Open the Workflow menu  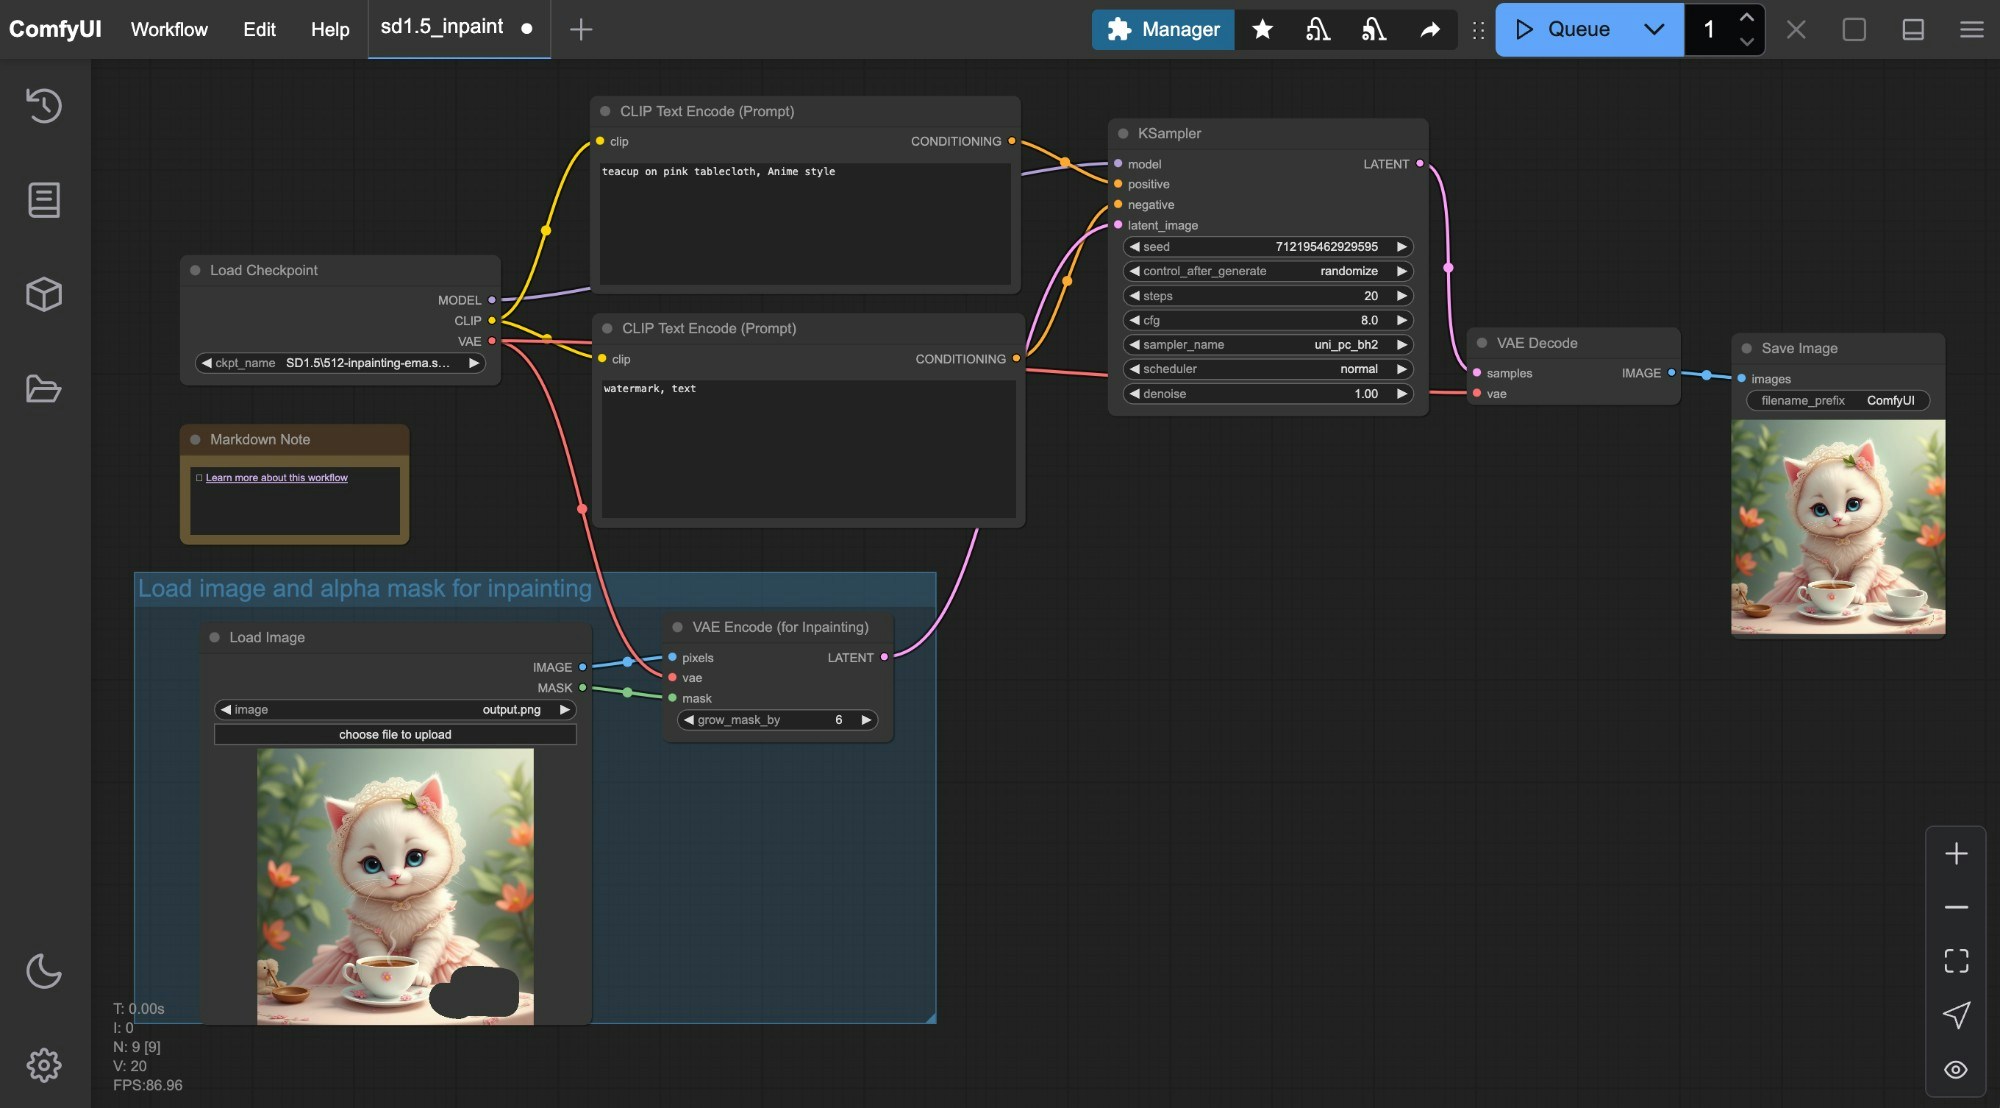pos(168,29)
